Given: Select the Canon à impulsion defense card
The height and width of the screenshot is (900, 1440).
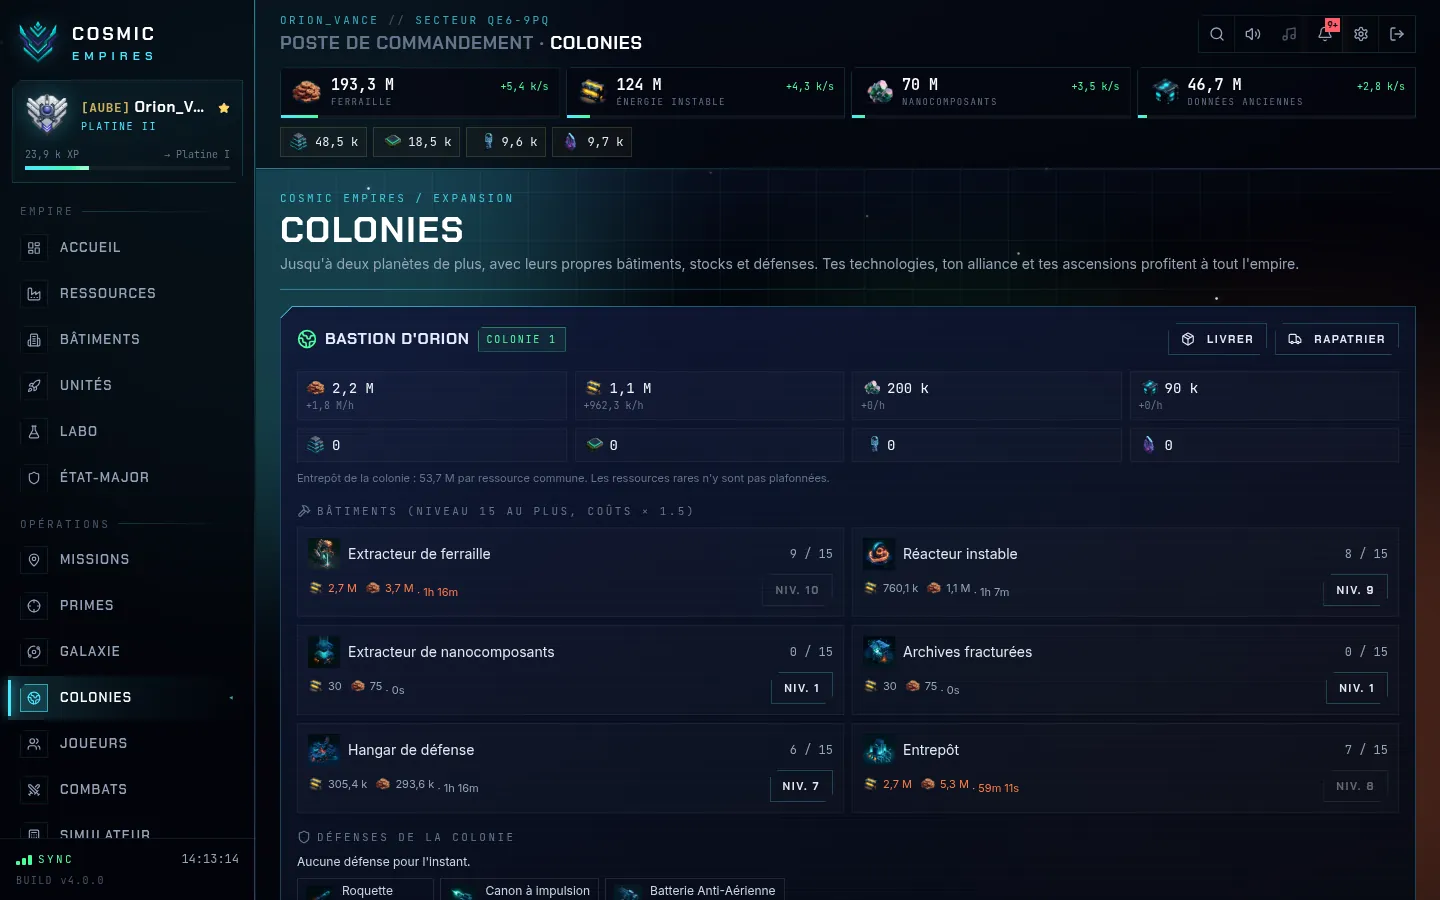Looking at the screenshot, I should 520,890.
